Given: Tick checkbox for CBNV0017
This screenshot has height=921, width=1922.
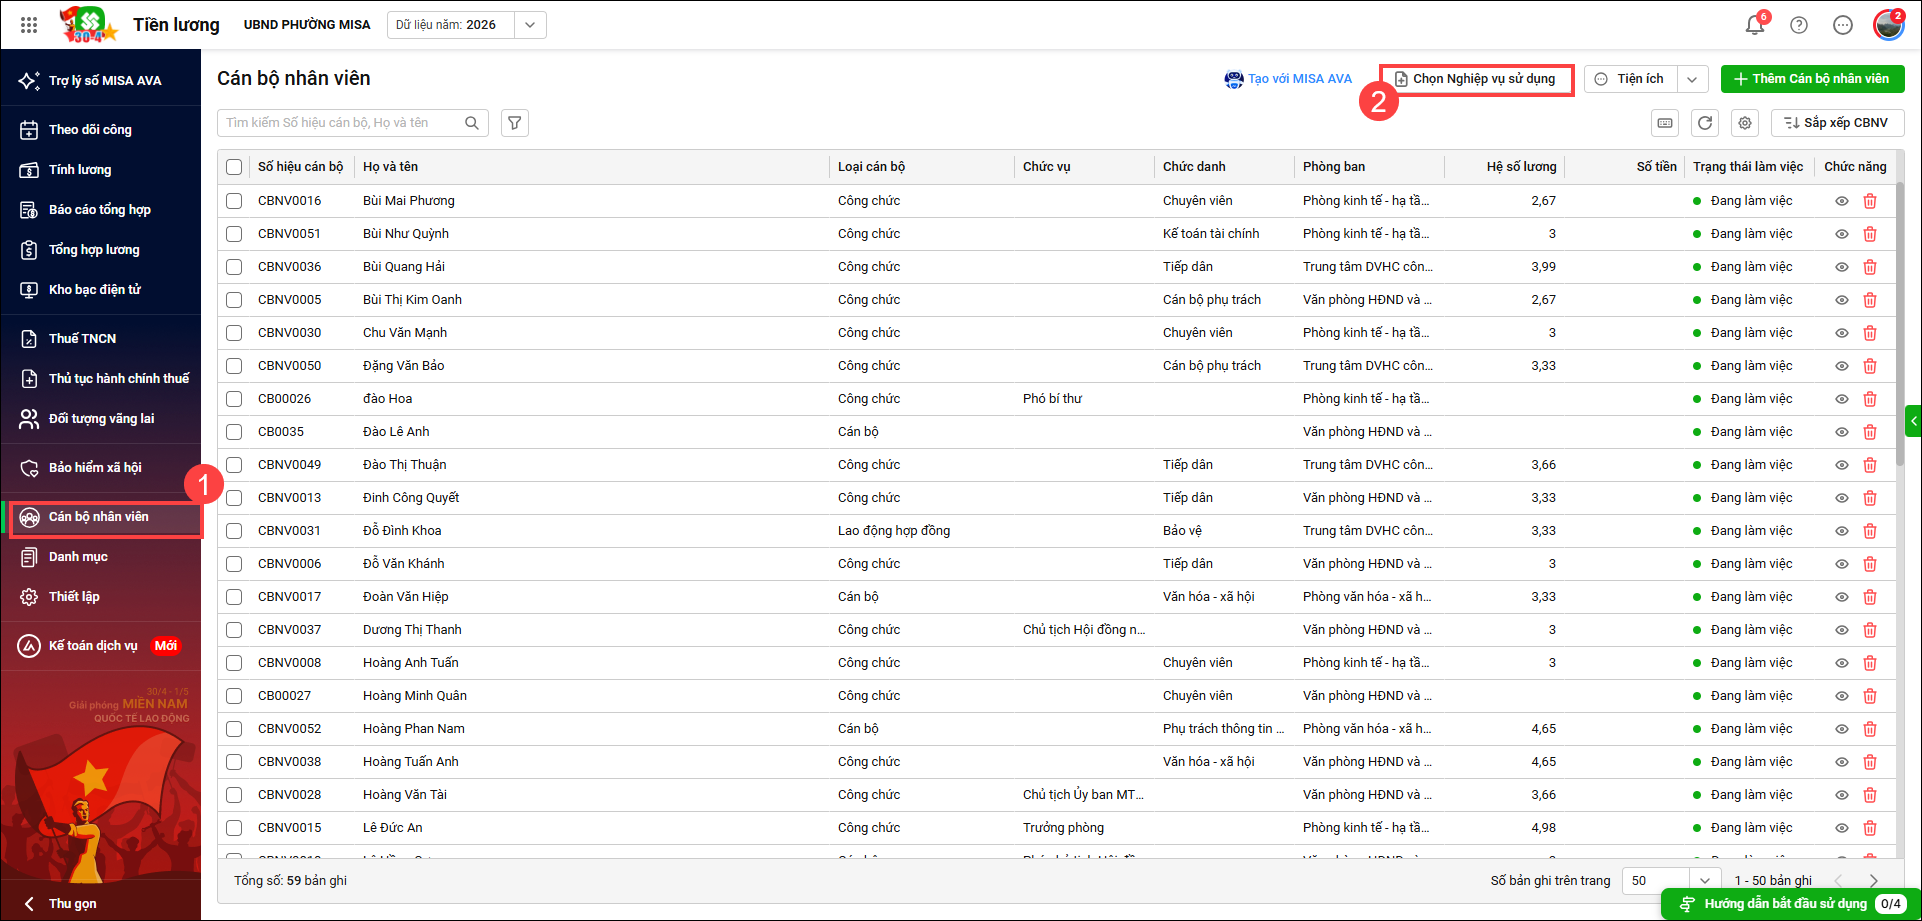Looking at the screenshot, I should [x=234, y=597].
